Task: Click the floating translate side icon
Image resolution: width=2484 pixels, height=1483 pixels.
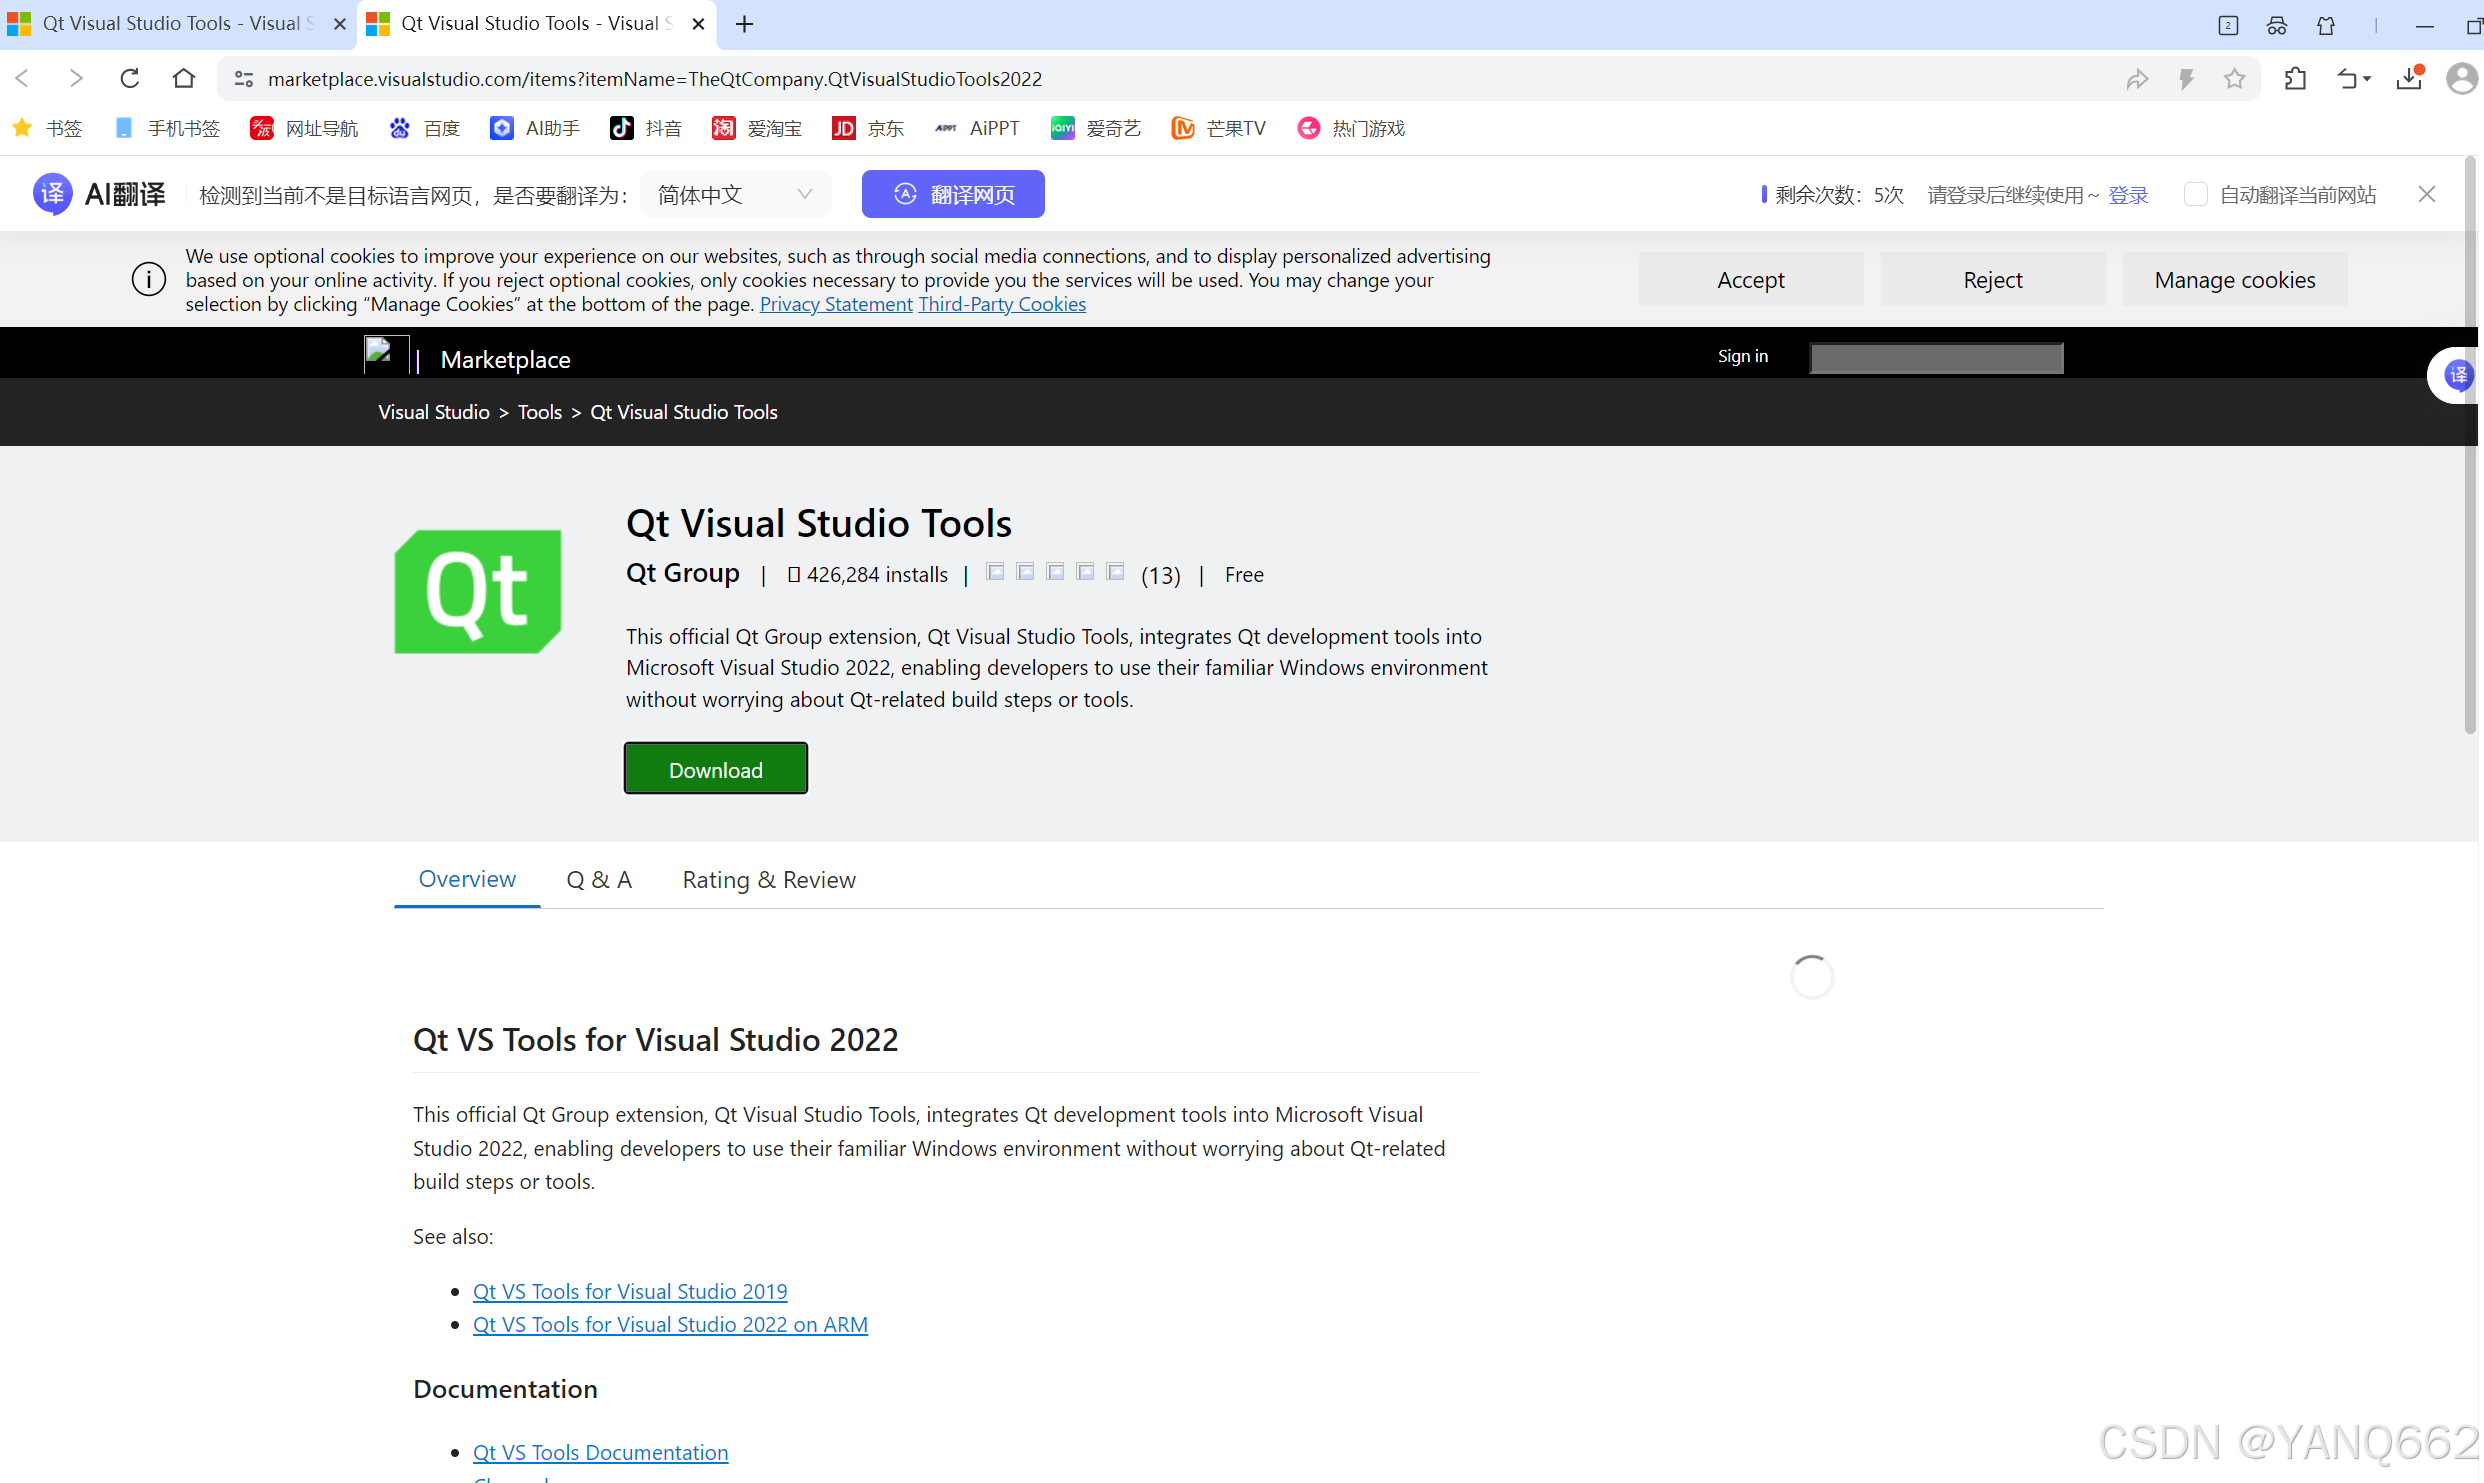Action: 2457,376
